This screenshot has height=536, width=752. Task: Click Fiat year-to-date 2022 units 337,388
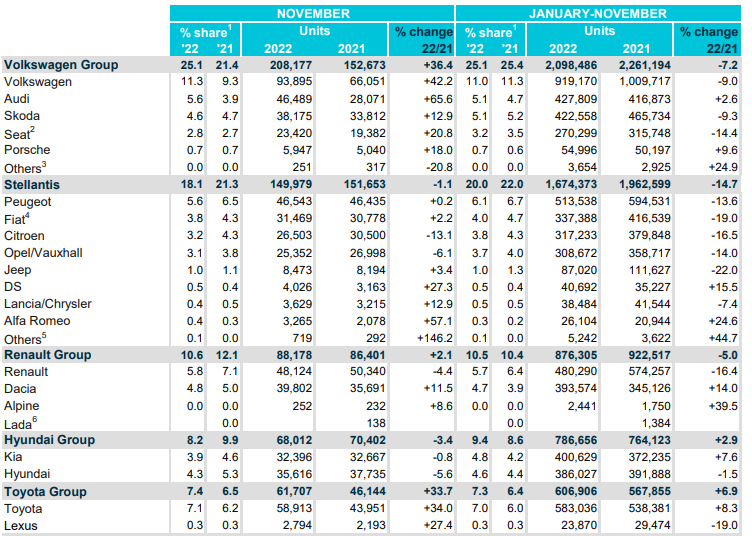point(576,219)
